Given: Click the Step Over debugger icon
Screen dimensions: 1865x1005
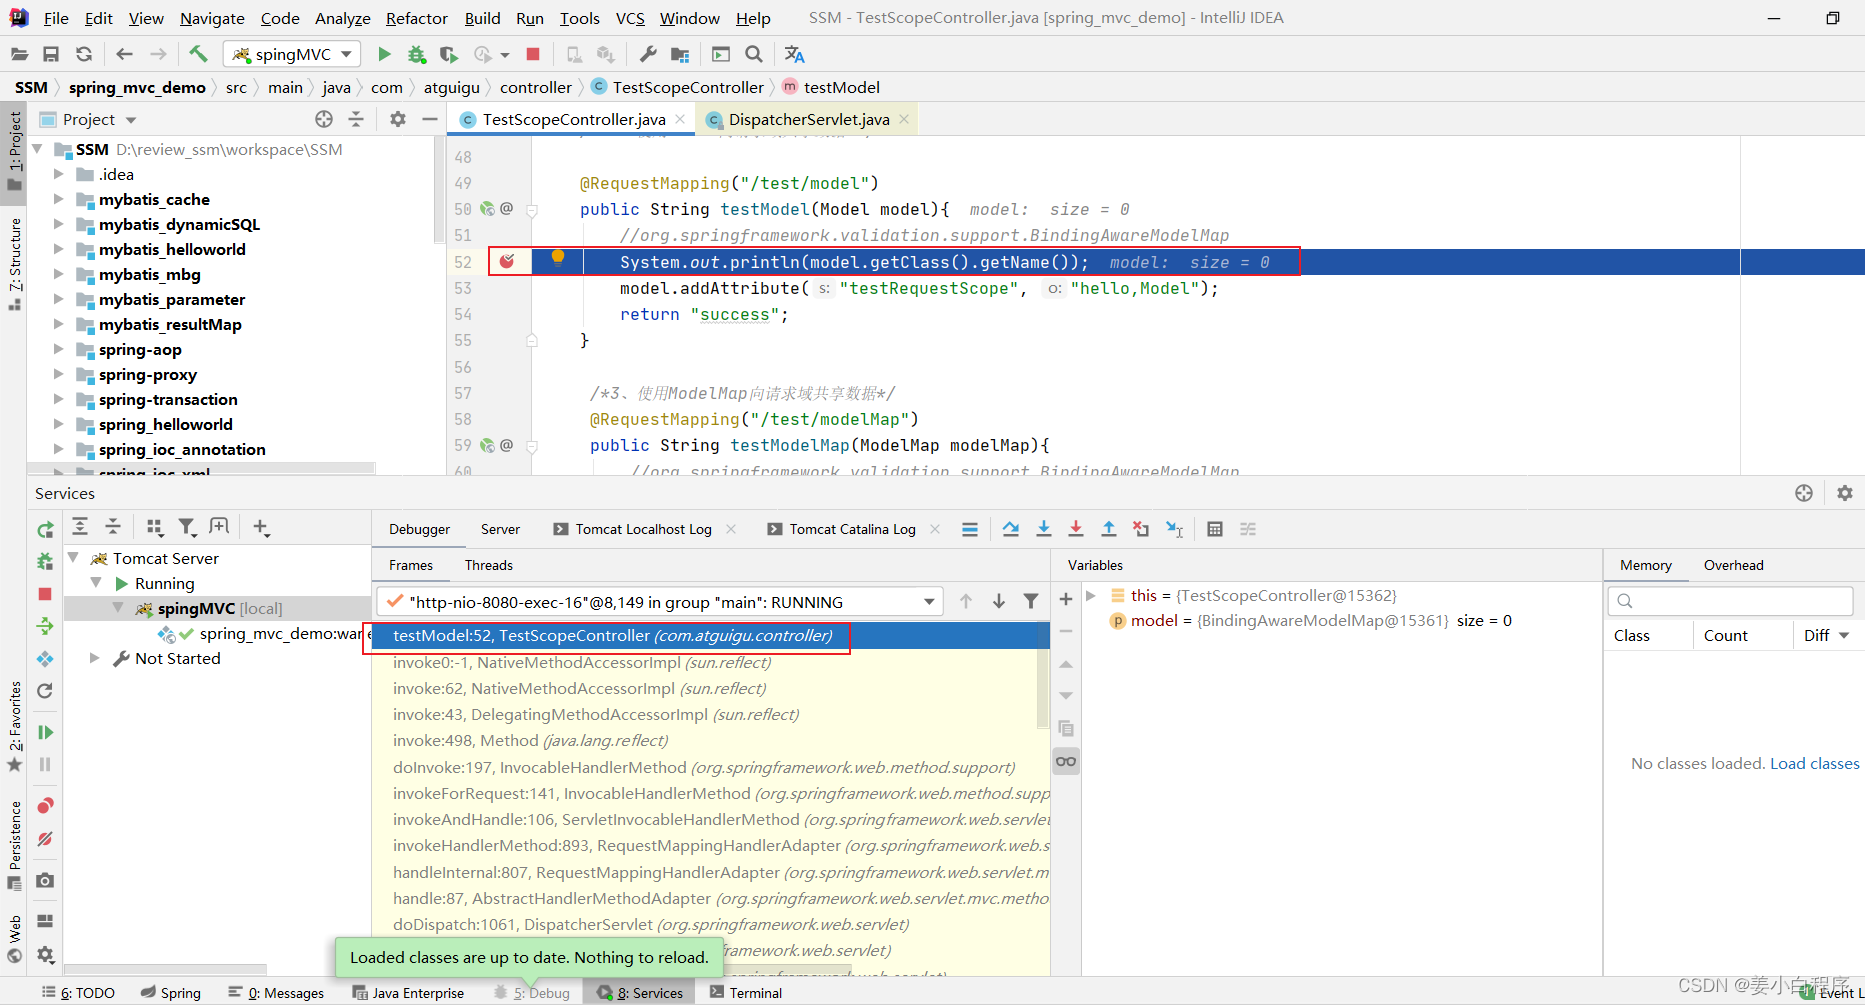Looking at the screenshot, I should click(1011, 529).
